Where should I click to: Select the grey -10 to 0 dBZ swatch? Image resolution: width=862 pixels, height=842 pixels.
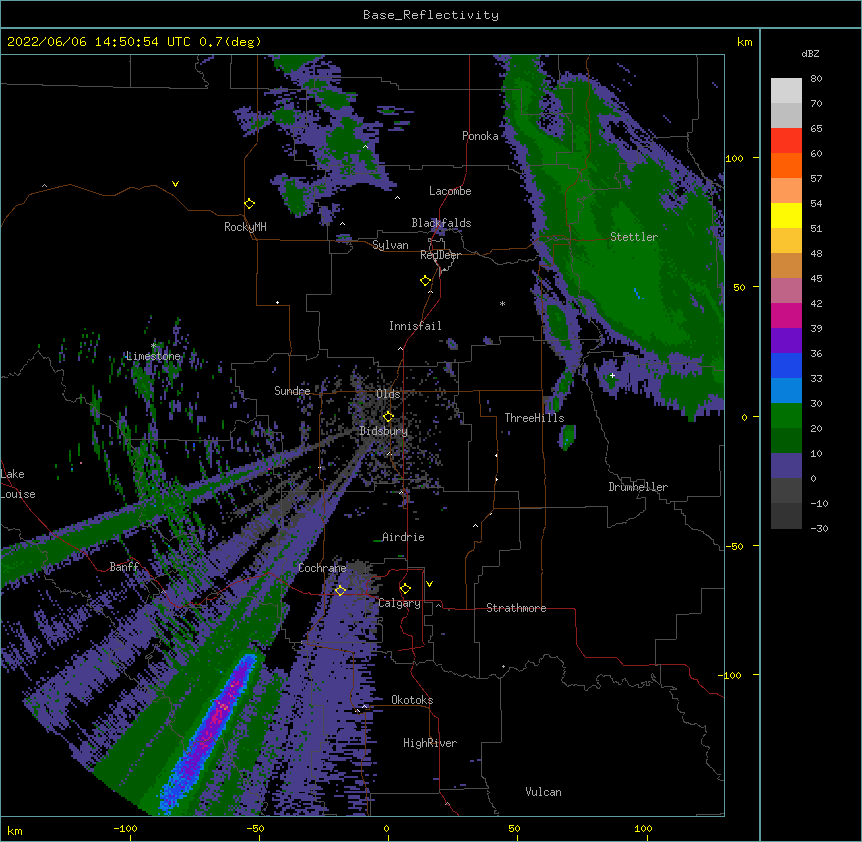[x=786, y=491]
